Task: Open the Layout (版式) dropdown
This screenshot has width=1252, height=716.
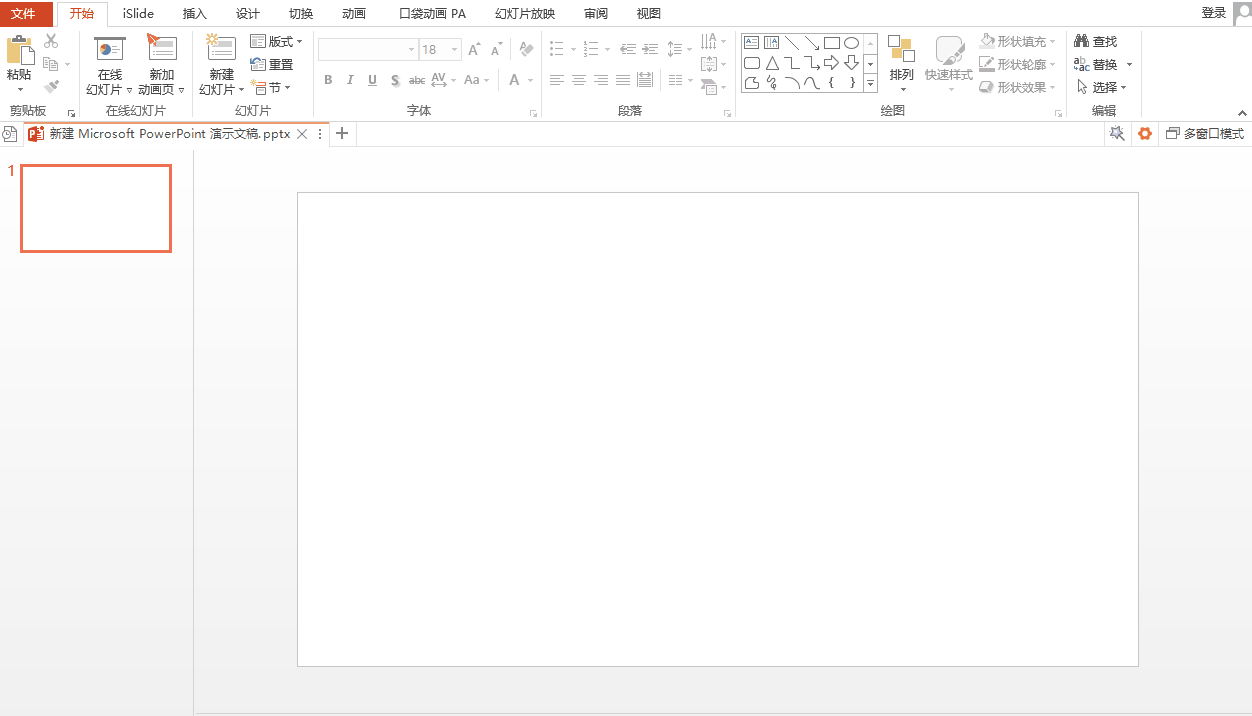Action: [277, 42]
